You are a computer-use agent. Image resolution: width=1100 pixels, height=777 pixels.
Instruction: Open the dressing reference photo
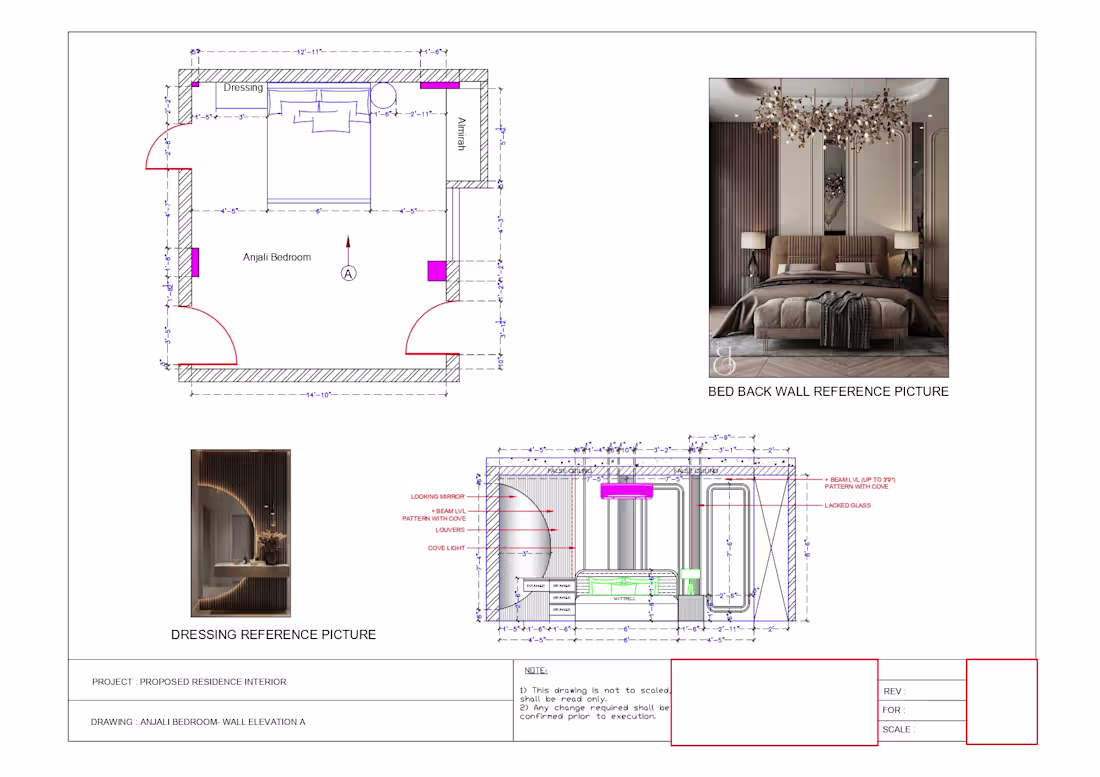[241, 533]
